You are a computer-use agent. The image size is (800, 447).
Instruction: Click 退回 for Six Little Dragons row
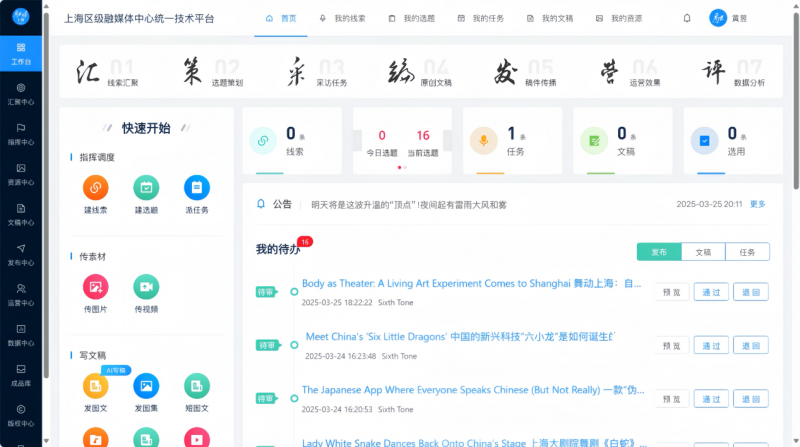(751, 345)
